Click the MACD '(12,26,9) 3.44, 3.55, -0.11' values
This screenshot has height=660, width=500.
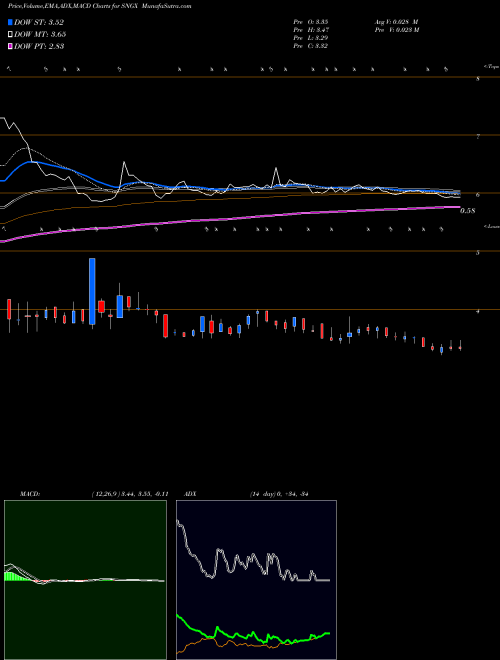(130, 494)
